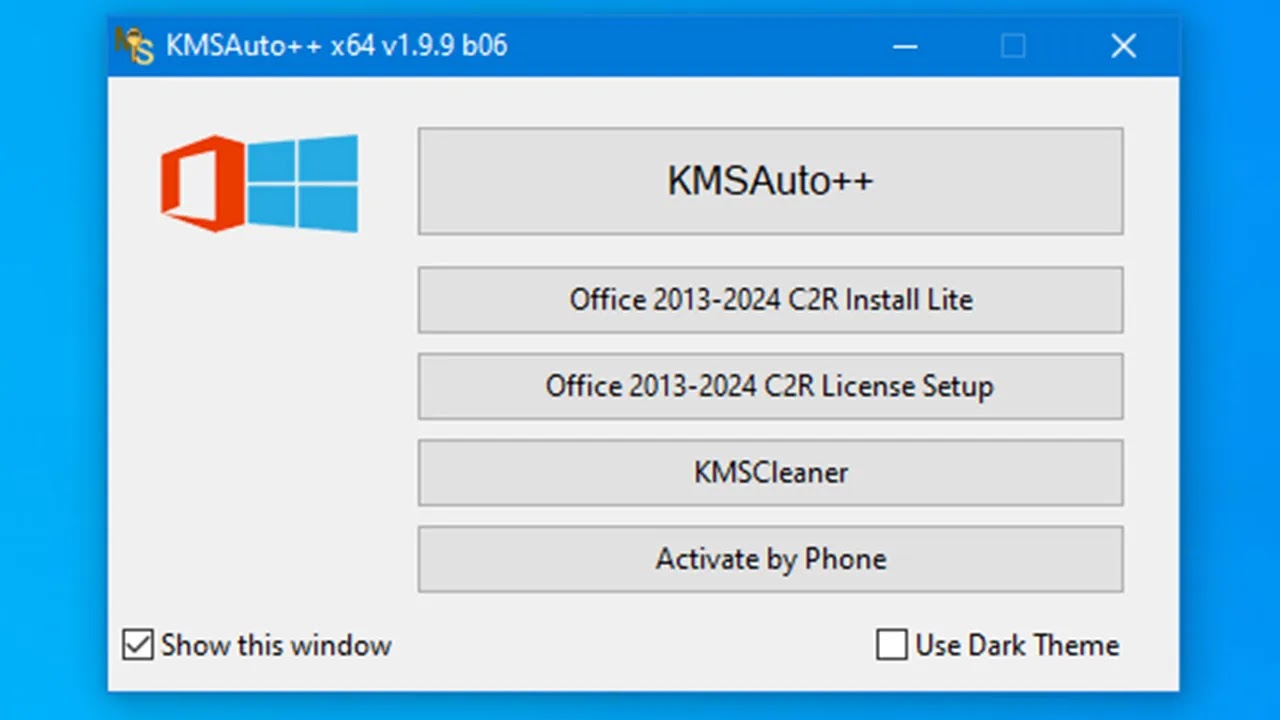Screen dimensions: 1280x720
Task: Click the blue Windows logo
Action: click(303, 183)
